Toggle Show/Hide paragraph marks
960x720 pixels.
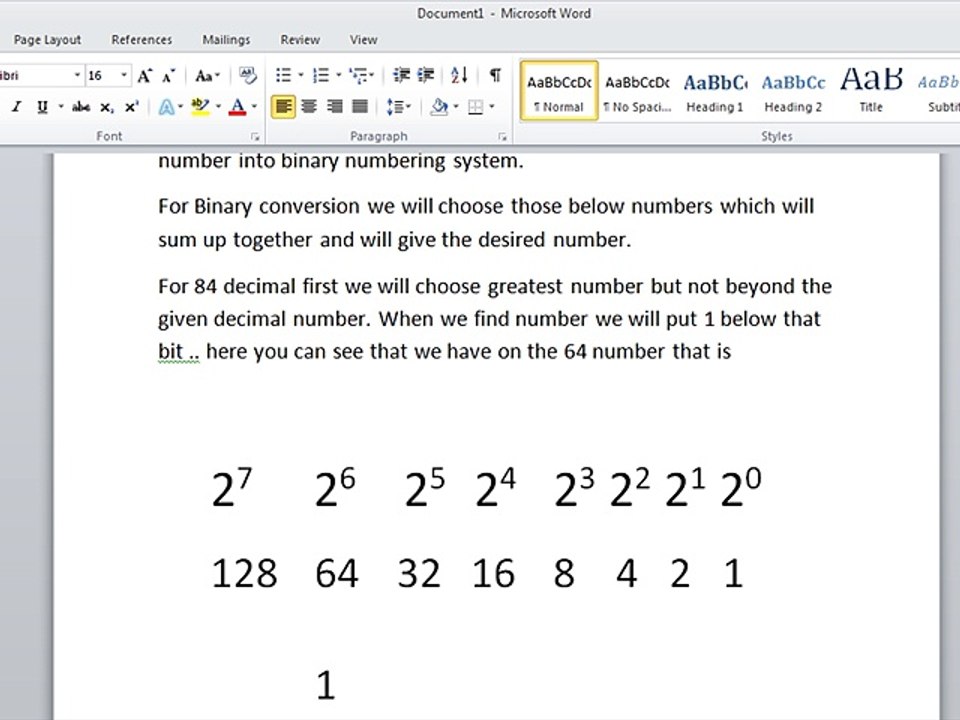[x=495, y=75]
